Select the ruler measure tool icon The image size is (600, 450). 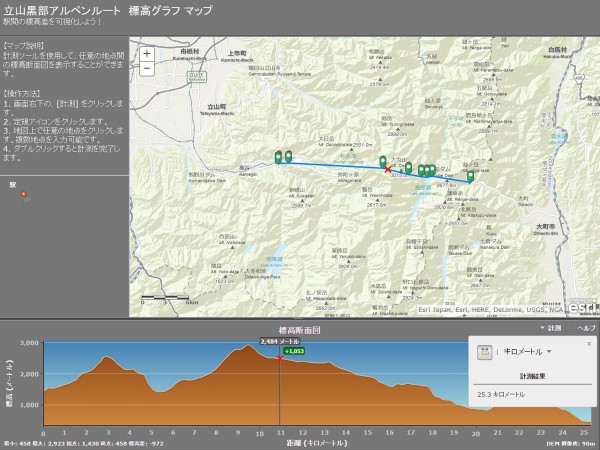click(483, 353)
